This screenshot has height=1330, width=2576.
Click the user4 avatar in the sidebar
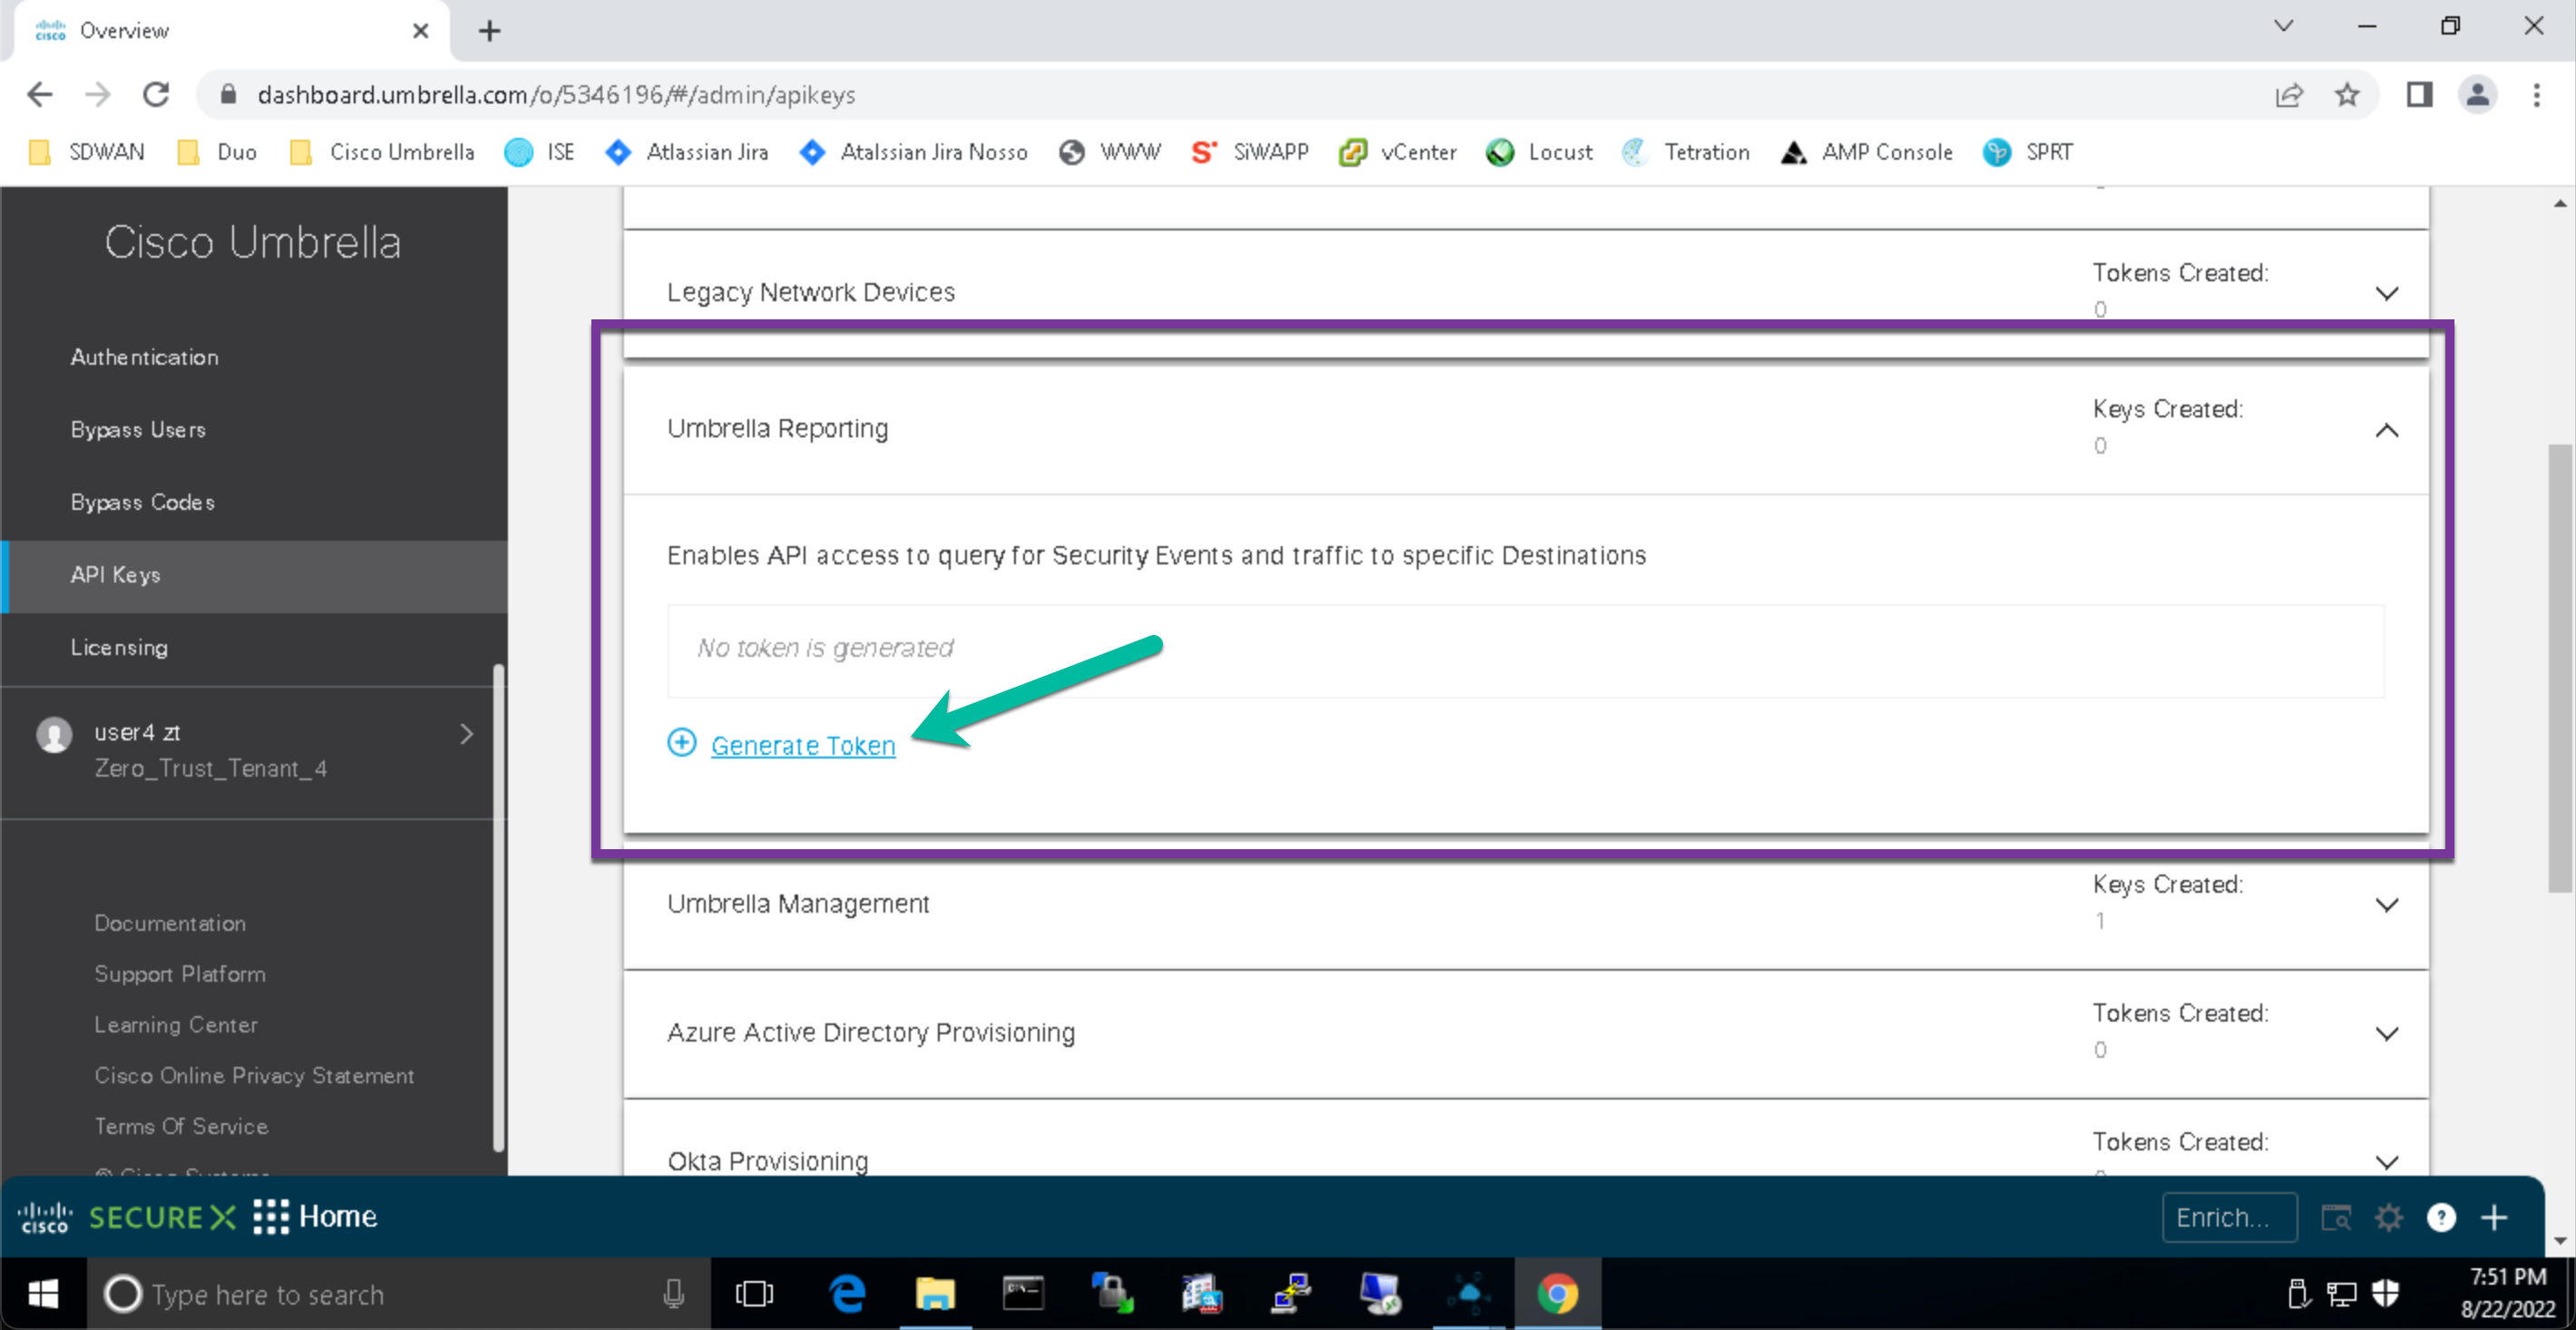(55, 733)
